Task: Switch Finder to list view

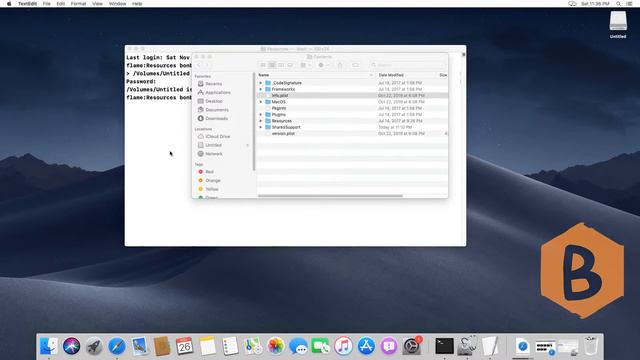Action: (272, 65)
